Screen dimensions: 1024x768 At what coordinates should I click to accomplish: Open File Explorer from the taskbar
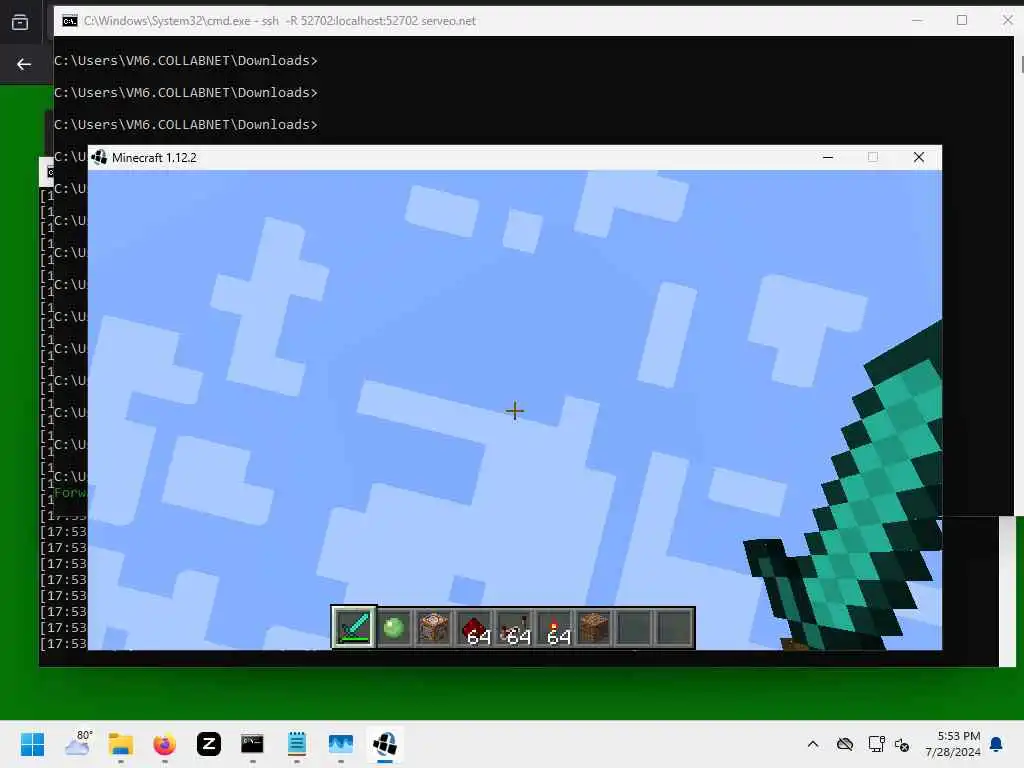(x=121, y=744)
